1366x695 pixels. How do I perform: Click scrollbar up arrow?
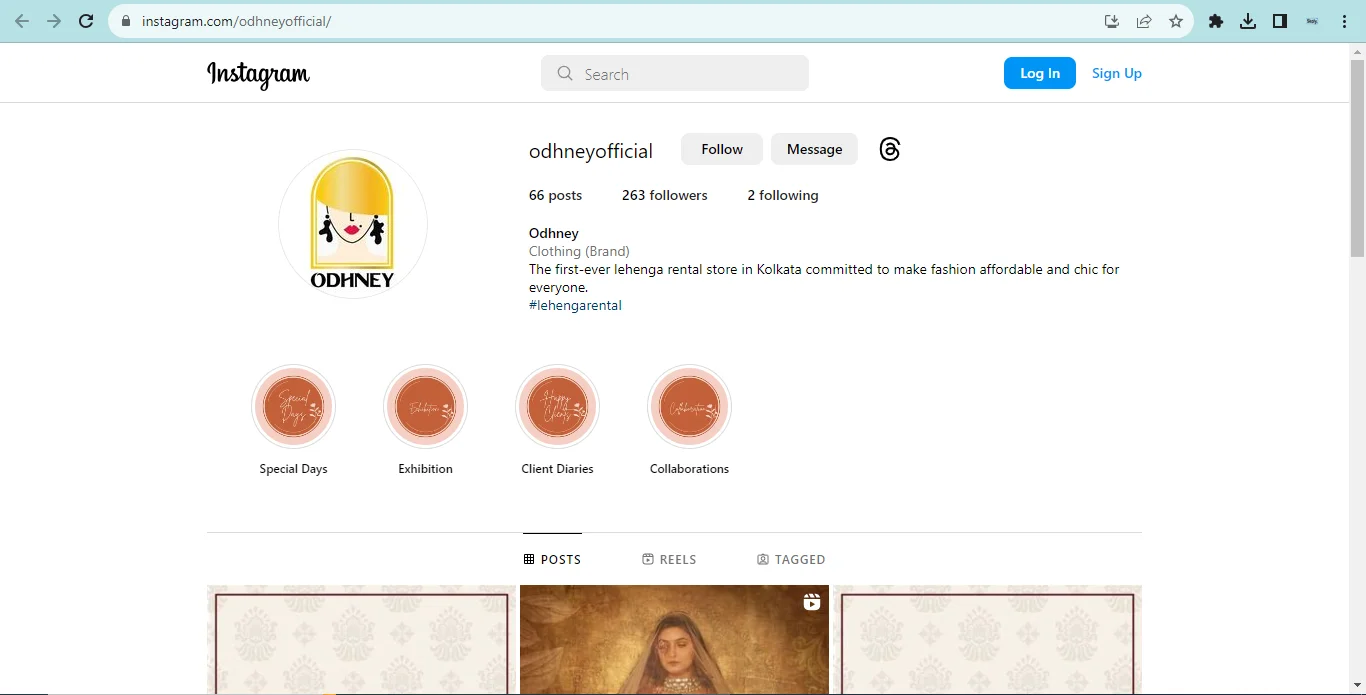(x=1357, y=50)
